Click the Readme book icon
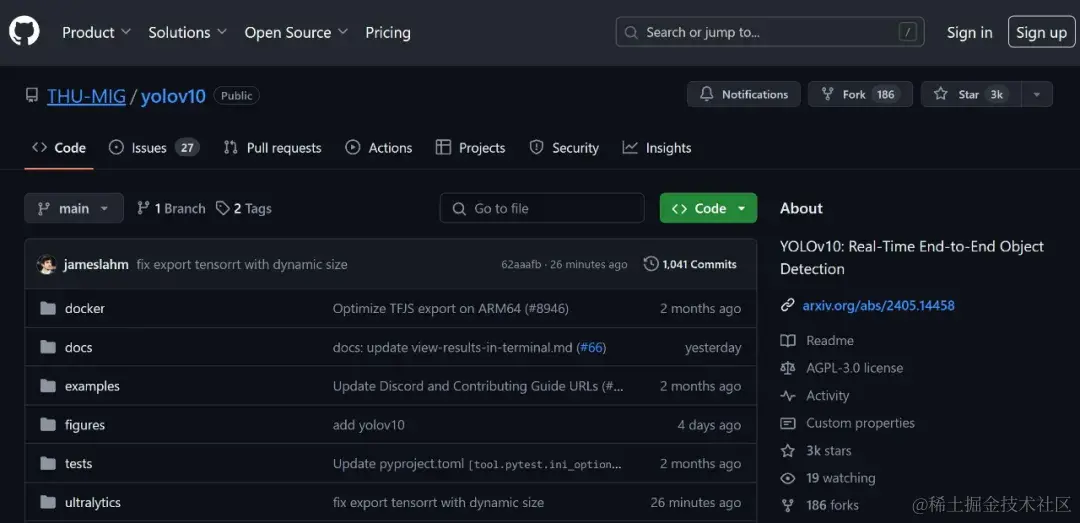The width and height of the screenshot is (1080, 523). (788, 340)
